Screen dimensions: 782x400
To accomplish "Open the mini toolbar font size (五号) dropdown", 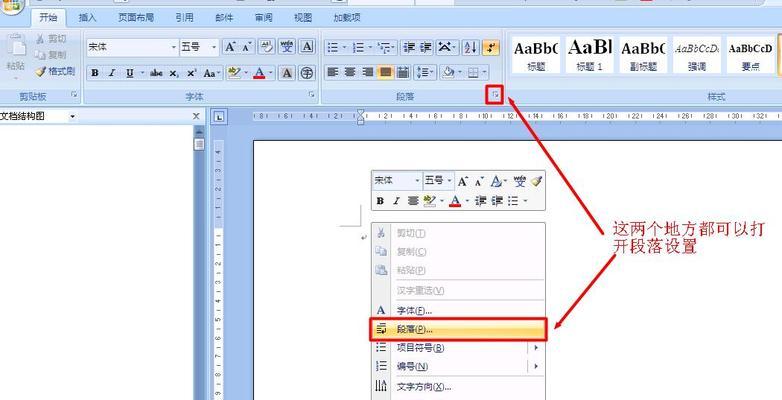I will click(450, 182).
